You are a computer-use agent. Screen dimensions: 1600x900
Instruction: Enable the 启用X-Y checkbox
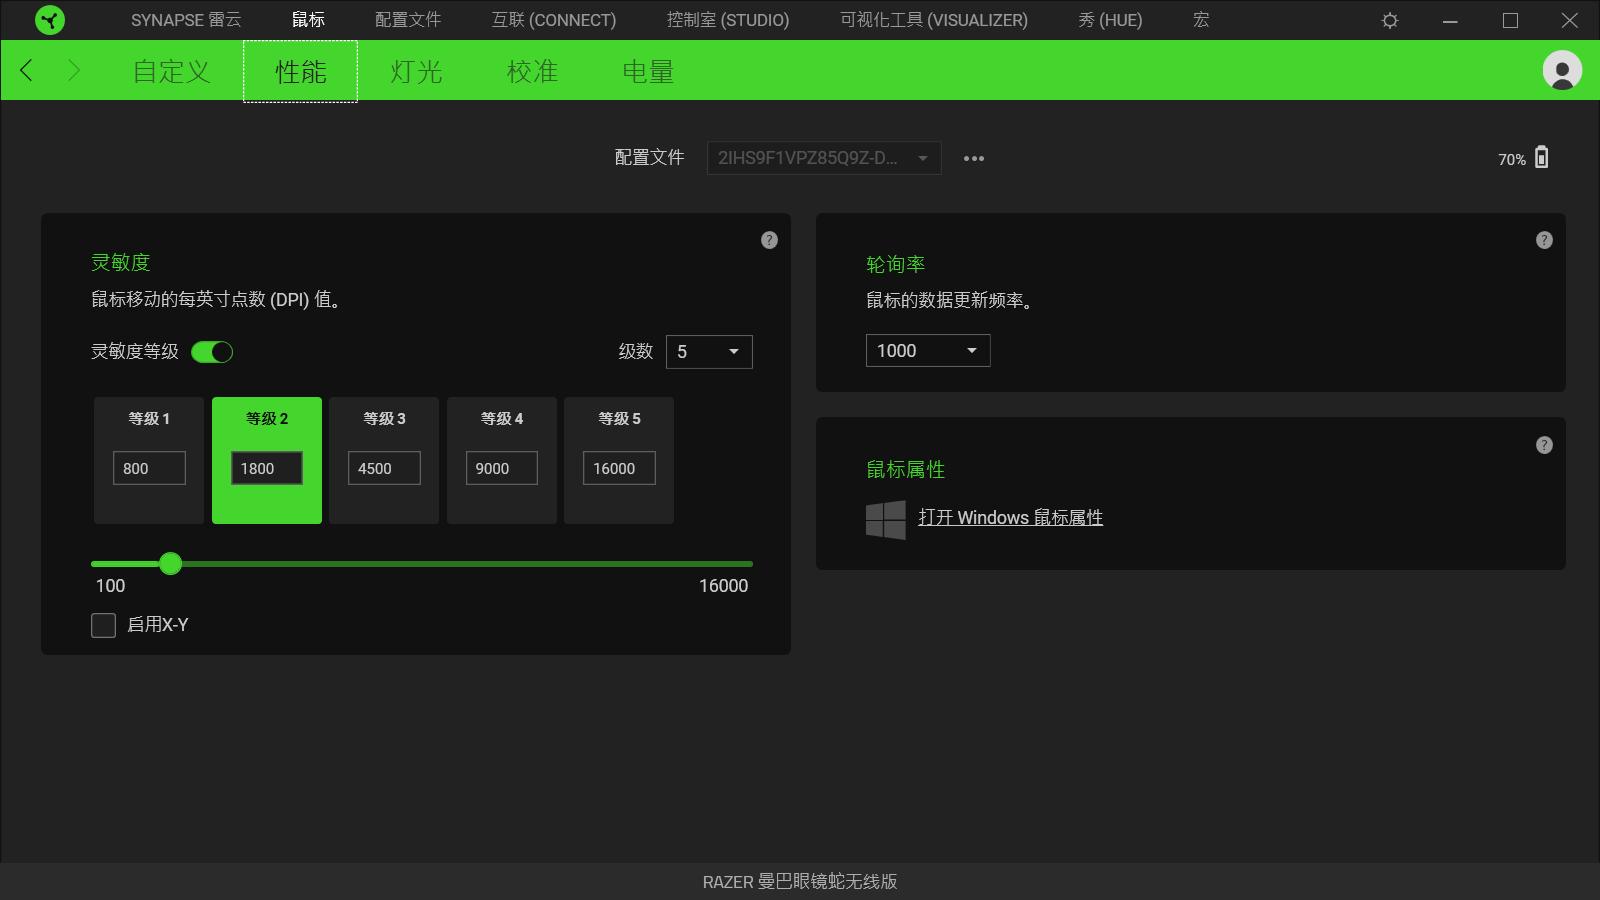[103, 625]
